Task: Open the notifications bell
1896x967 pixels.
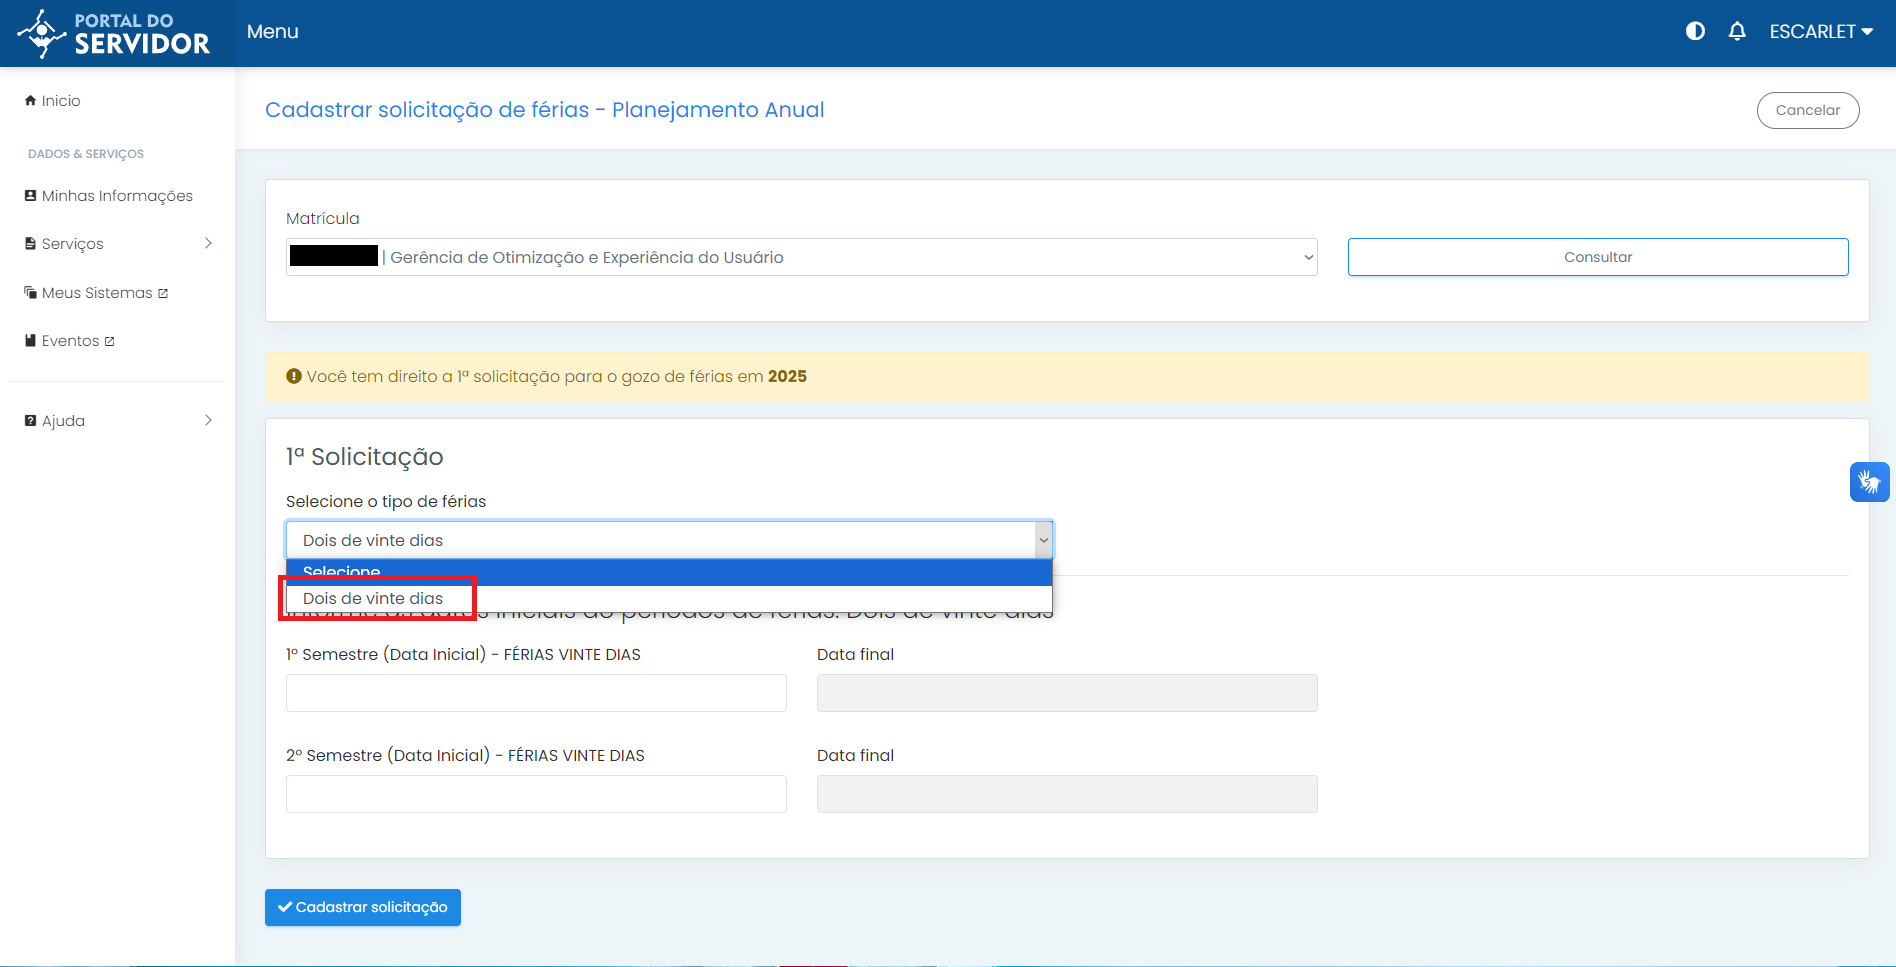Action: coord(1737,31)
